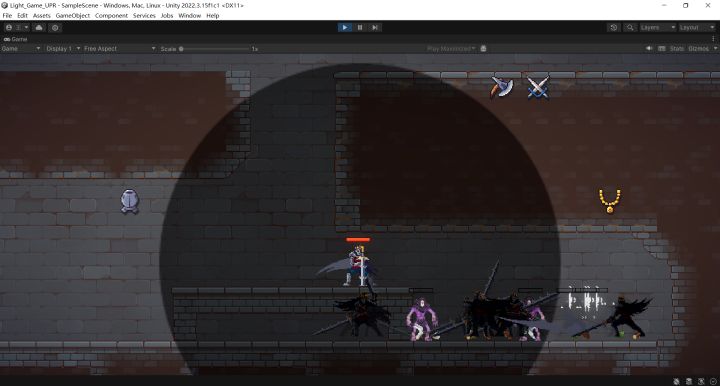The height and width of the screenshot is (386, 720).
Task: Open the Assets menu
Action: pyautogui.click(x=41, y=16)
